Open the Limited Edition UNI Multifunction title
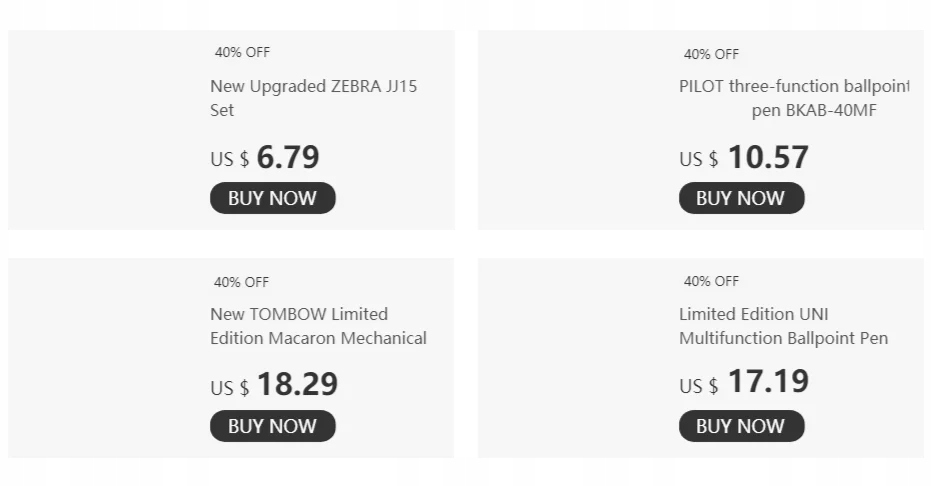 click(x=783, y=326)
